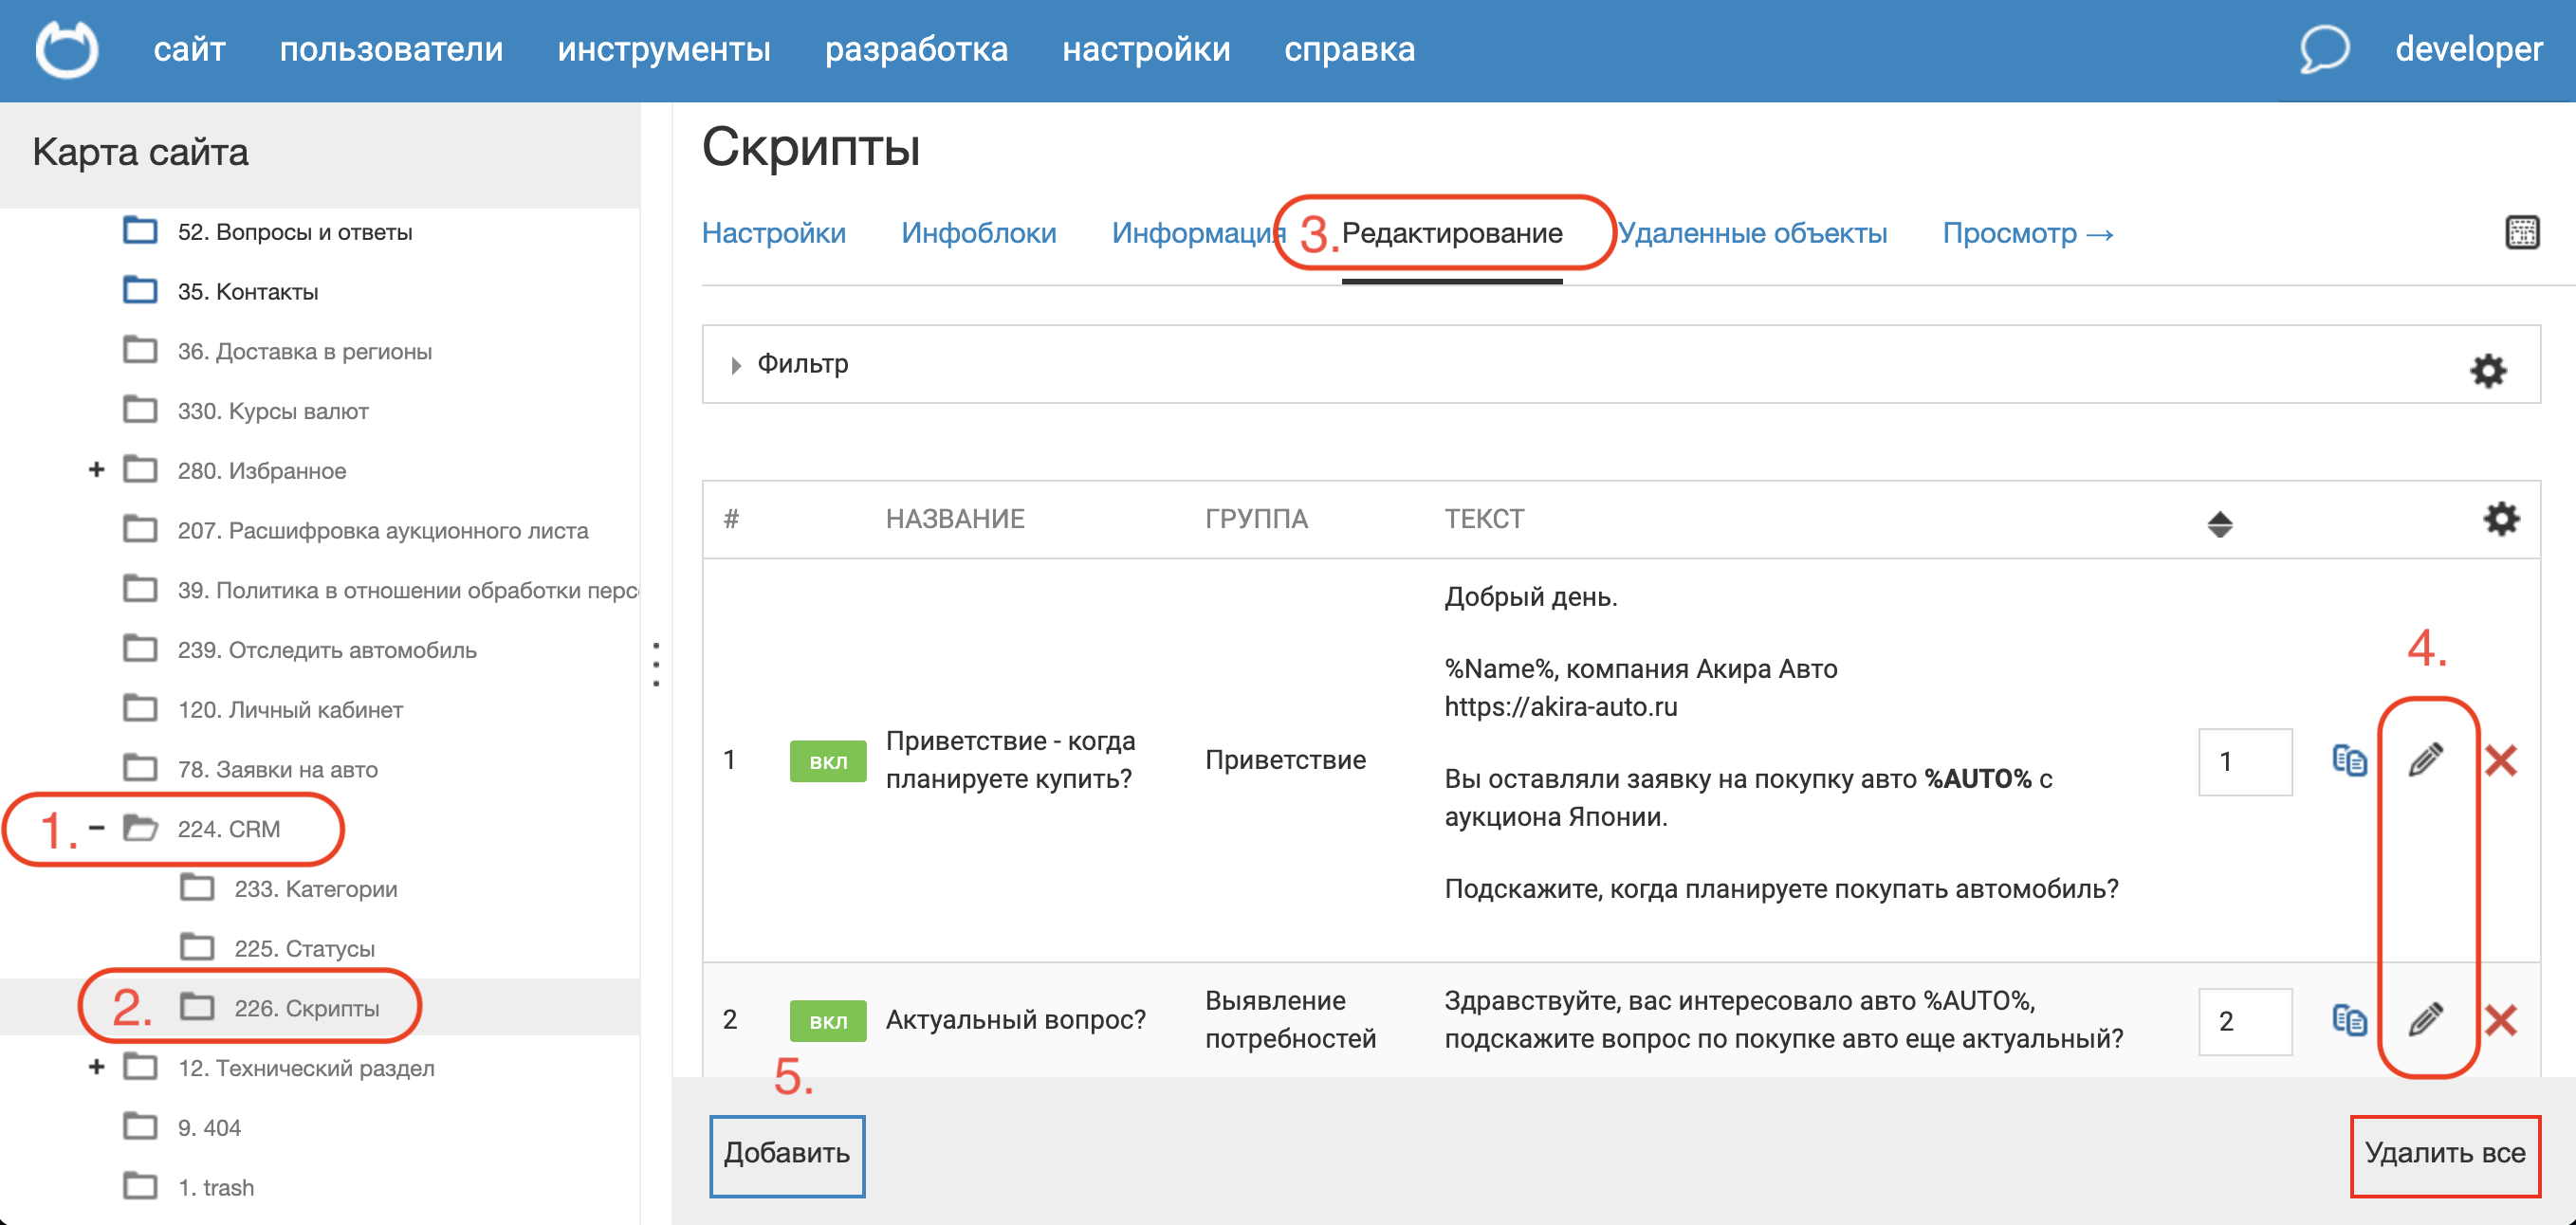Click text 'https://akira-auto.ru' in script
The image size is (2576, 1225).
(1560, 706)
